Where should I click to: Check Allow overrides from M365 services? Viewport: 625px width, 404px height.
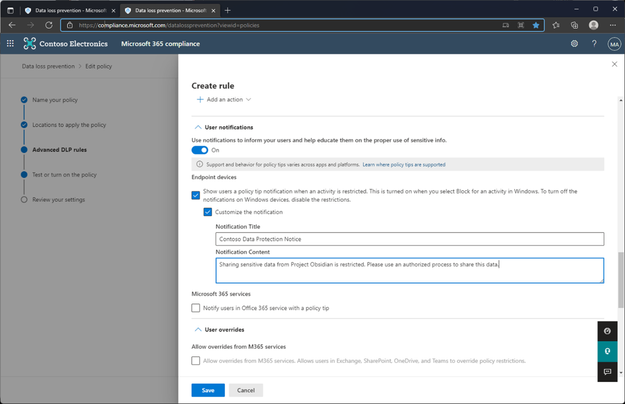click(196, 361)
